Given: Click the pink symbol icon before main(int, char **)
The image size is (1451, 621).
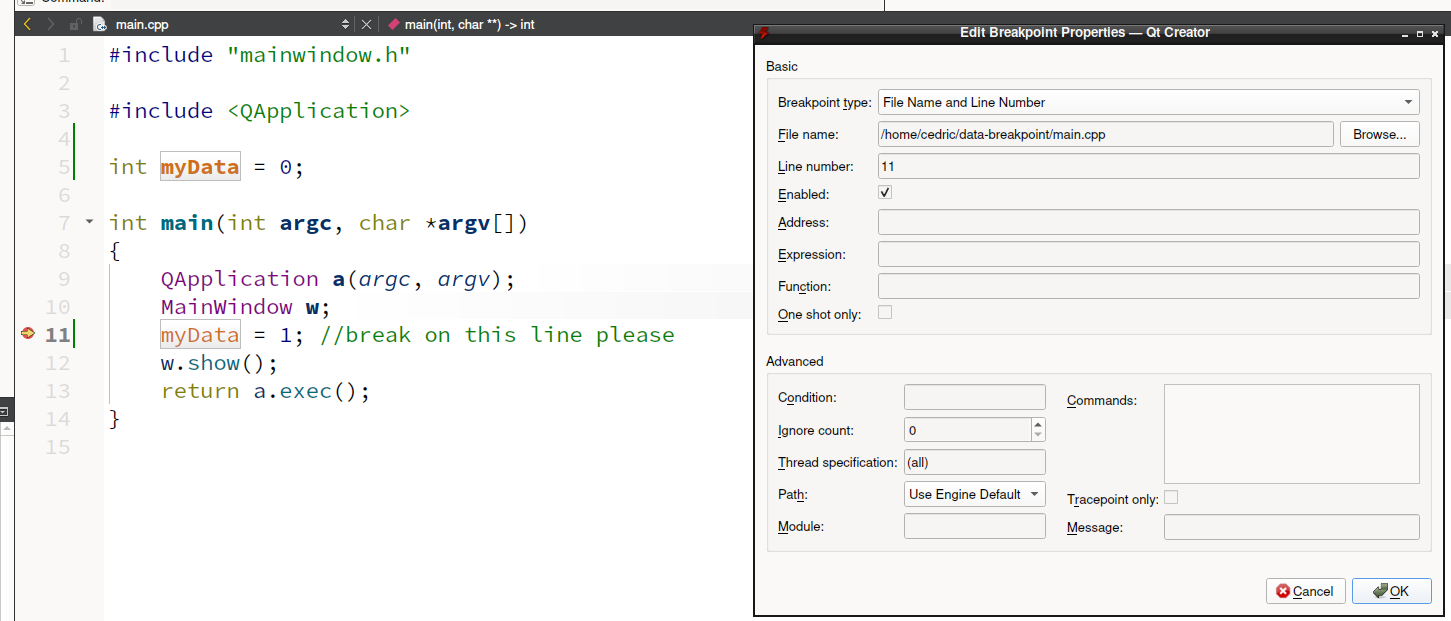Looking at the screenshot, I should (393, 24).
